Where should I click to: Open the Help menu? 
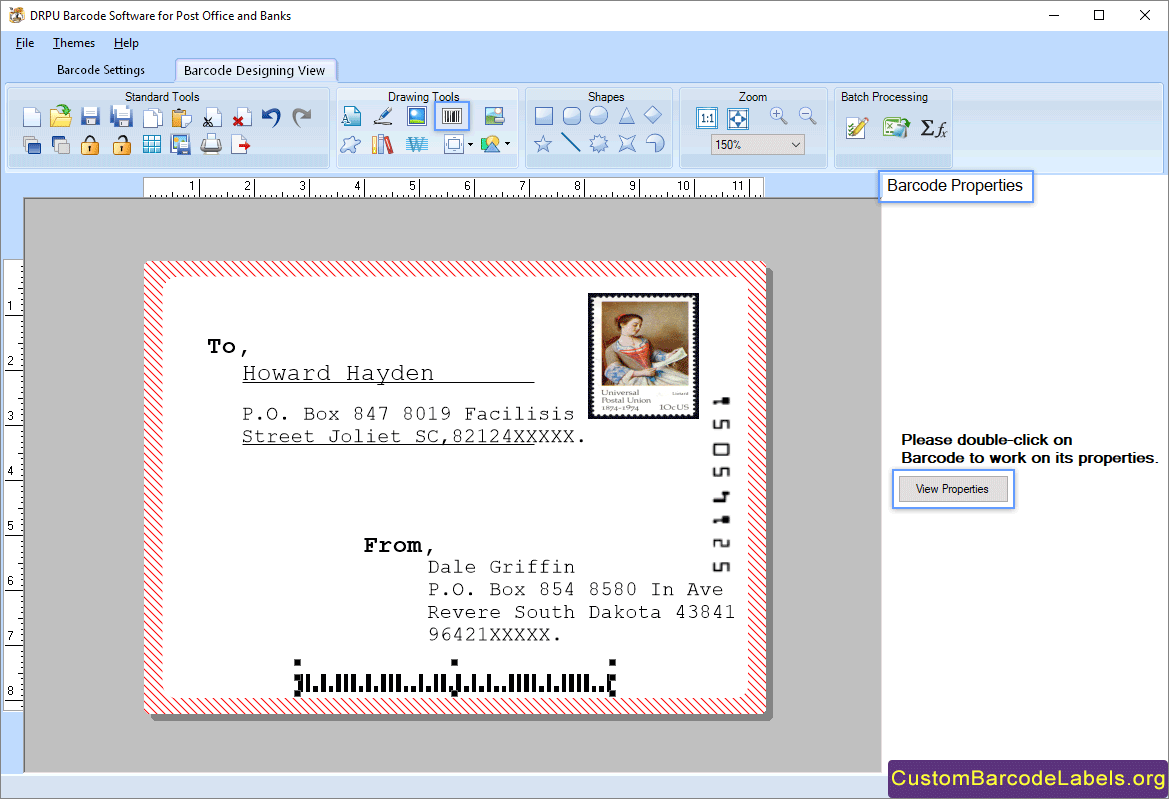(126, 42)
